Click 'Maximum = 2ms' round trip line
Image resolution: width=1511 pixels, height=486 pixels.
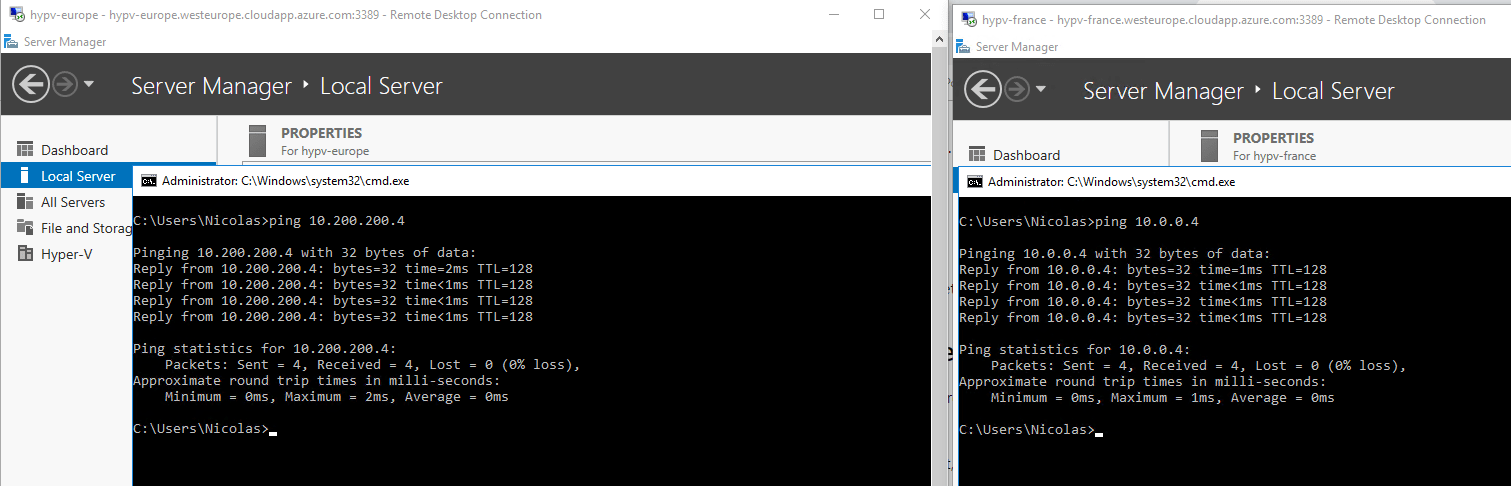click(x=336, y=396)
